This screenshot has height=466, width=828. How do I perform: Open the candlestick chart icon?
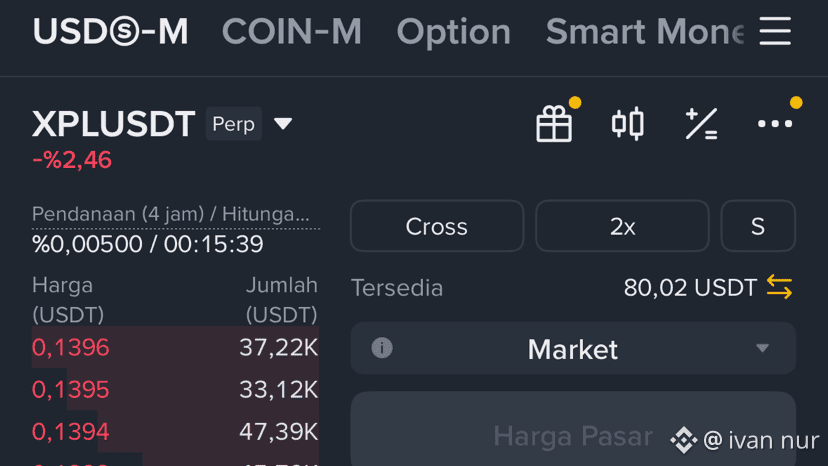pos(628,124)
